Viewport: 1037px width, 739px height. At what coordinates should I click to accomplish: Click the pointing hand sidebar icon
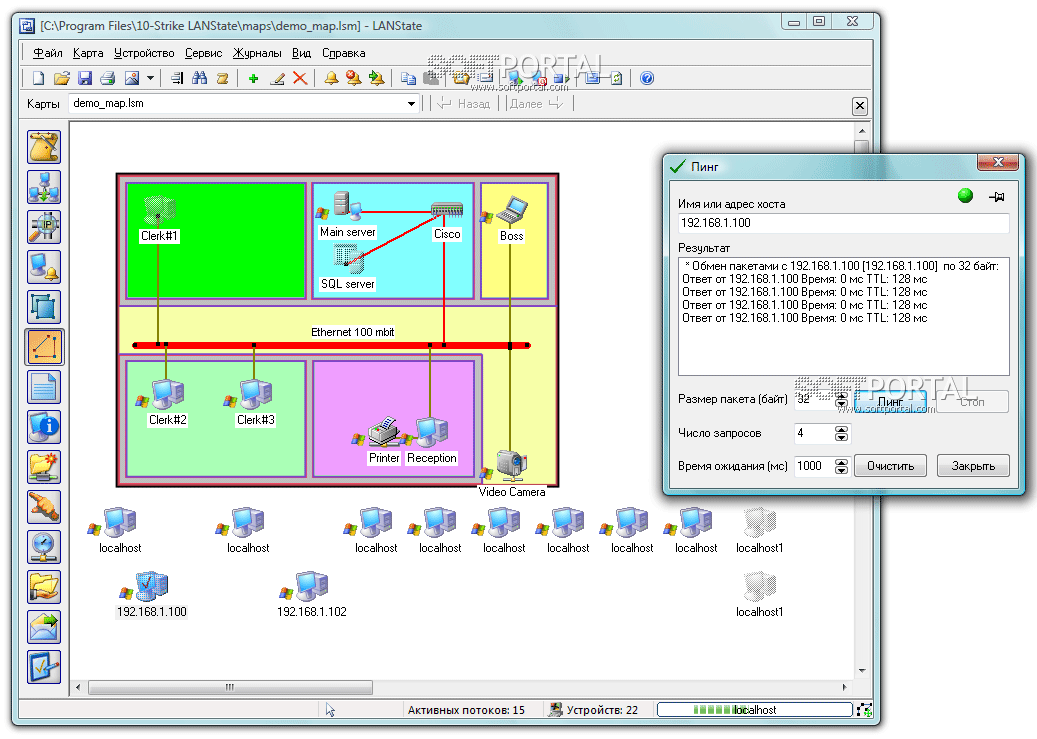click(x=44, y=507)
